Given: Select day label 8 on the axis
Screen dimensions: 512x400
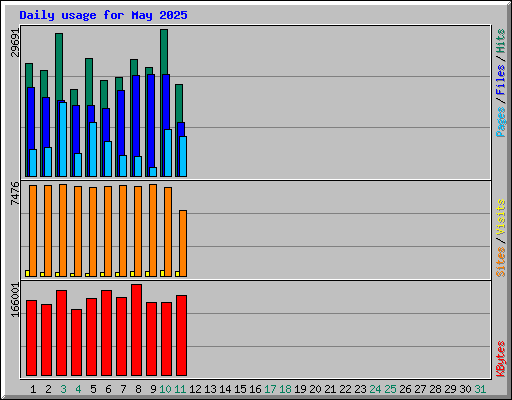Looking at the screenshot, I should (138, 389).
